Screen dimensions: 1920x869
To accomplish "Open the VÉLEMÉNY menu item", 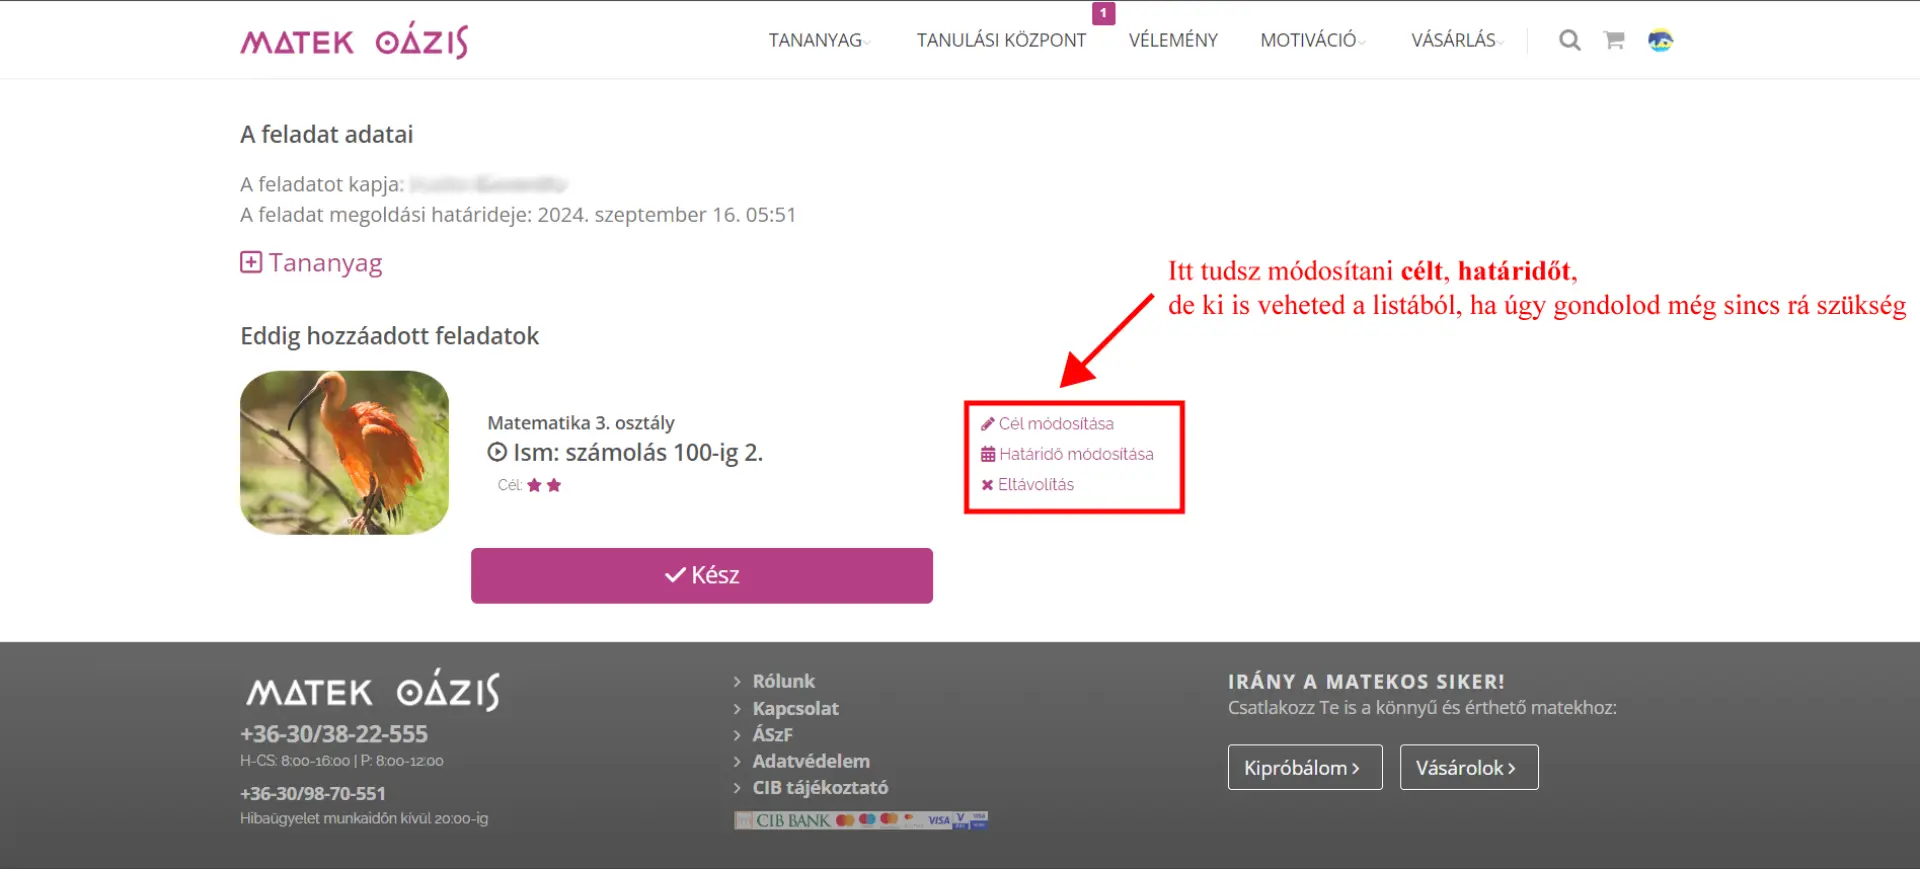I will (1173, 40).
